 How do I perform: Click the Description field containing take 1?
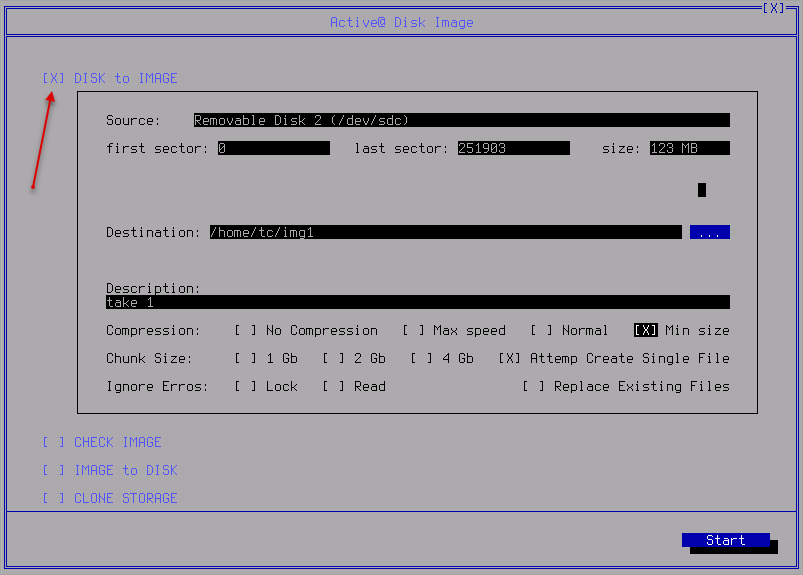[x=418, y=302]
